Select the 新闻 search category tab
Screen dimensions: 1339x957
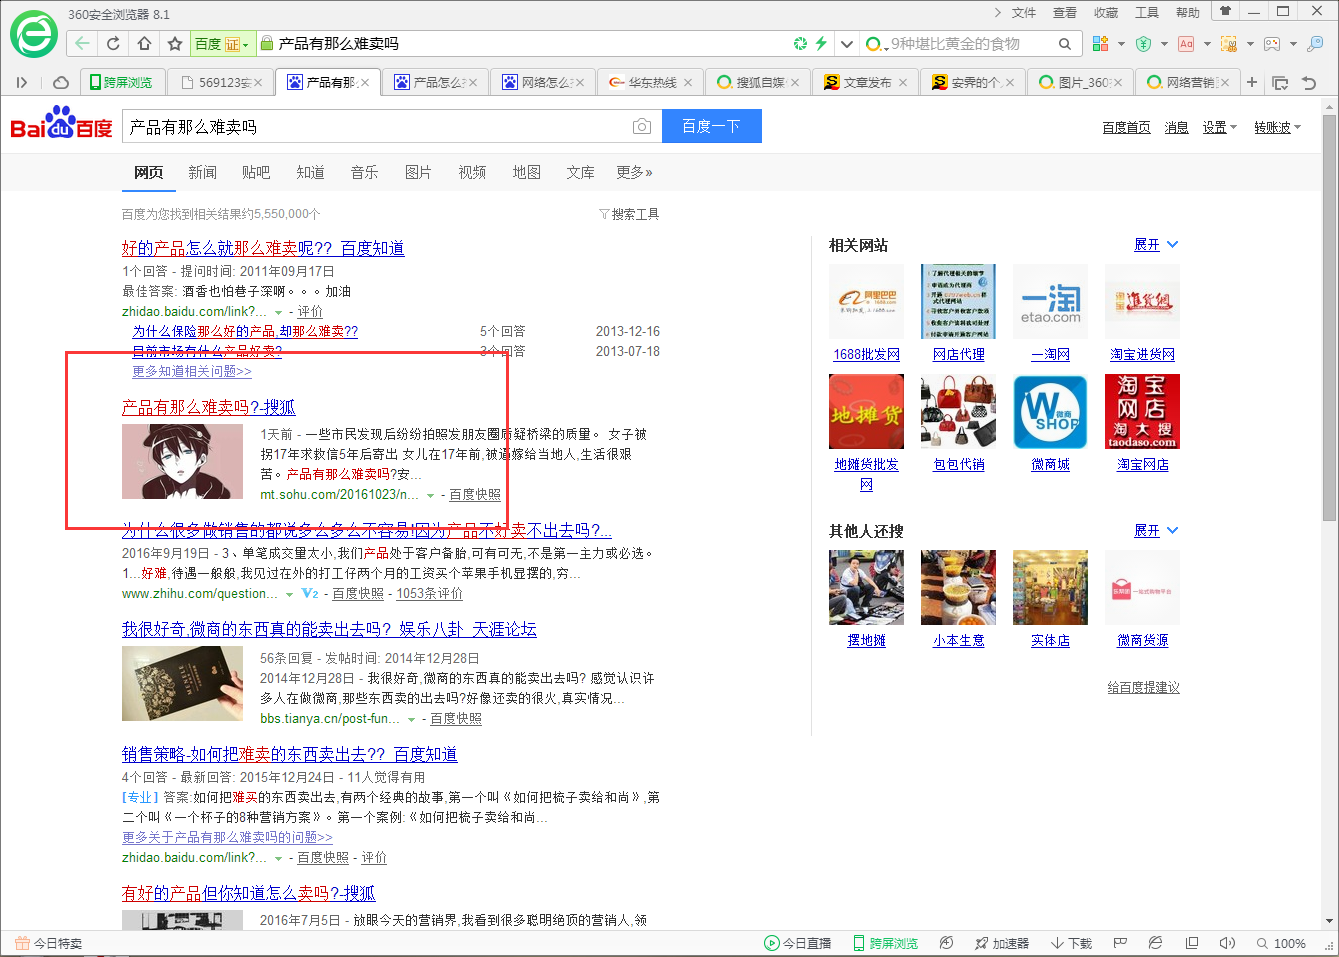[202, 172]
